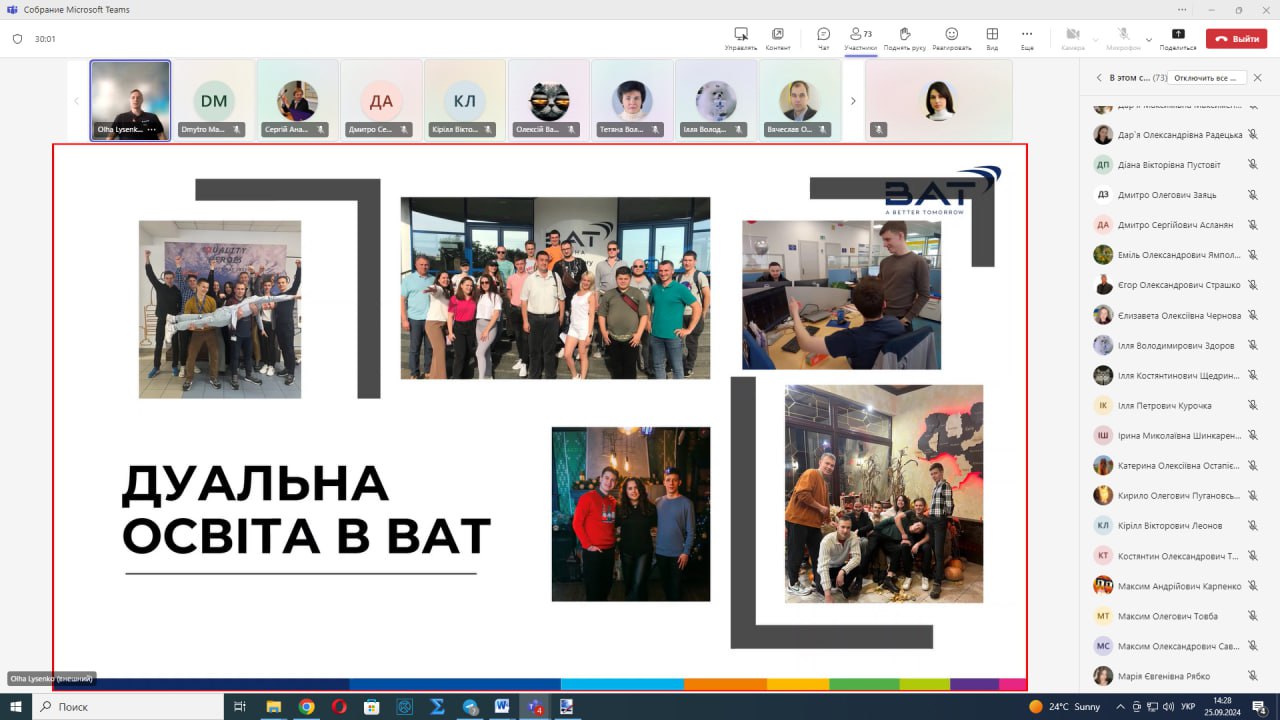This screenshot has width=1280, height=720.
Task: Toggle the Микрофон mute state
Action: (x=1123, y=38)
